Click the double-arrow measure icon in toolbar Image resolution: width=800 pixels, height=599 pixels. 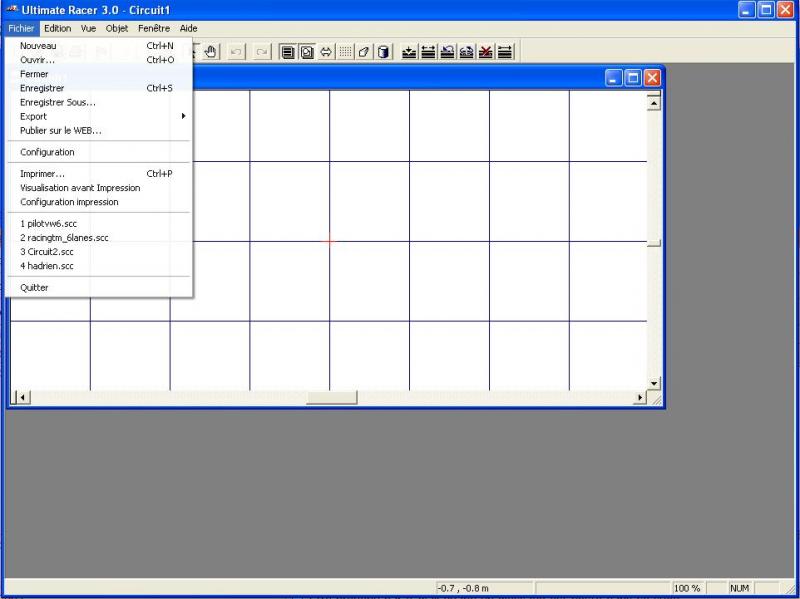point(326,52)
